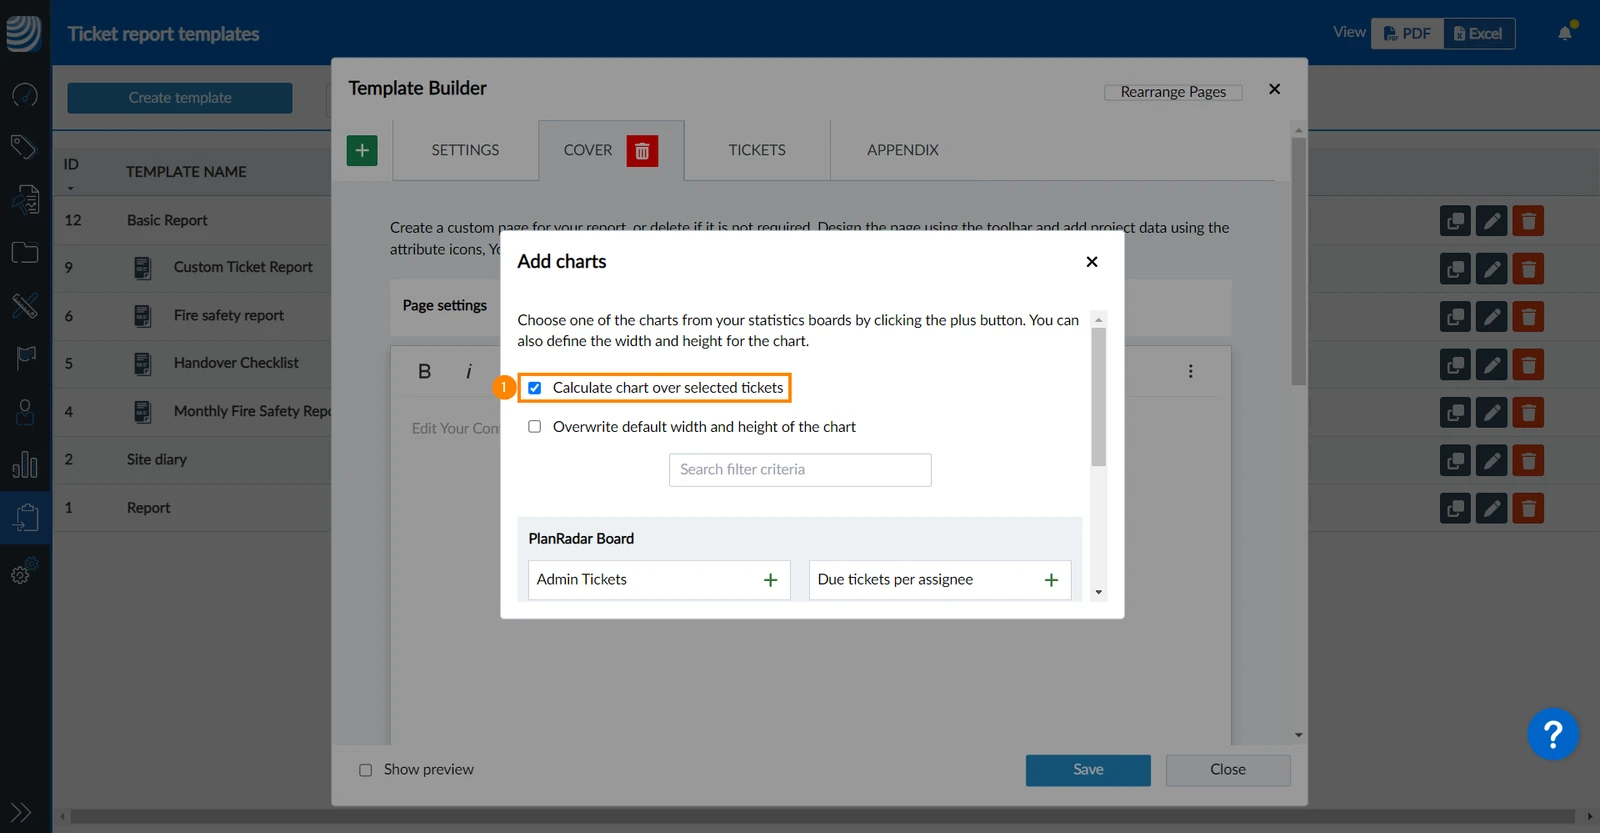Screen dimensions: 1600x833
Task: Open the tickets tag icon in sidebar
Action: pos(24,147)
